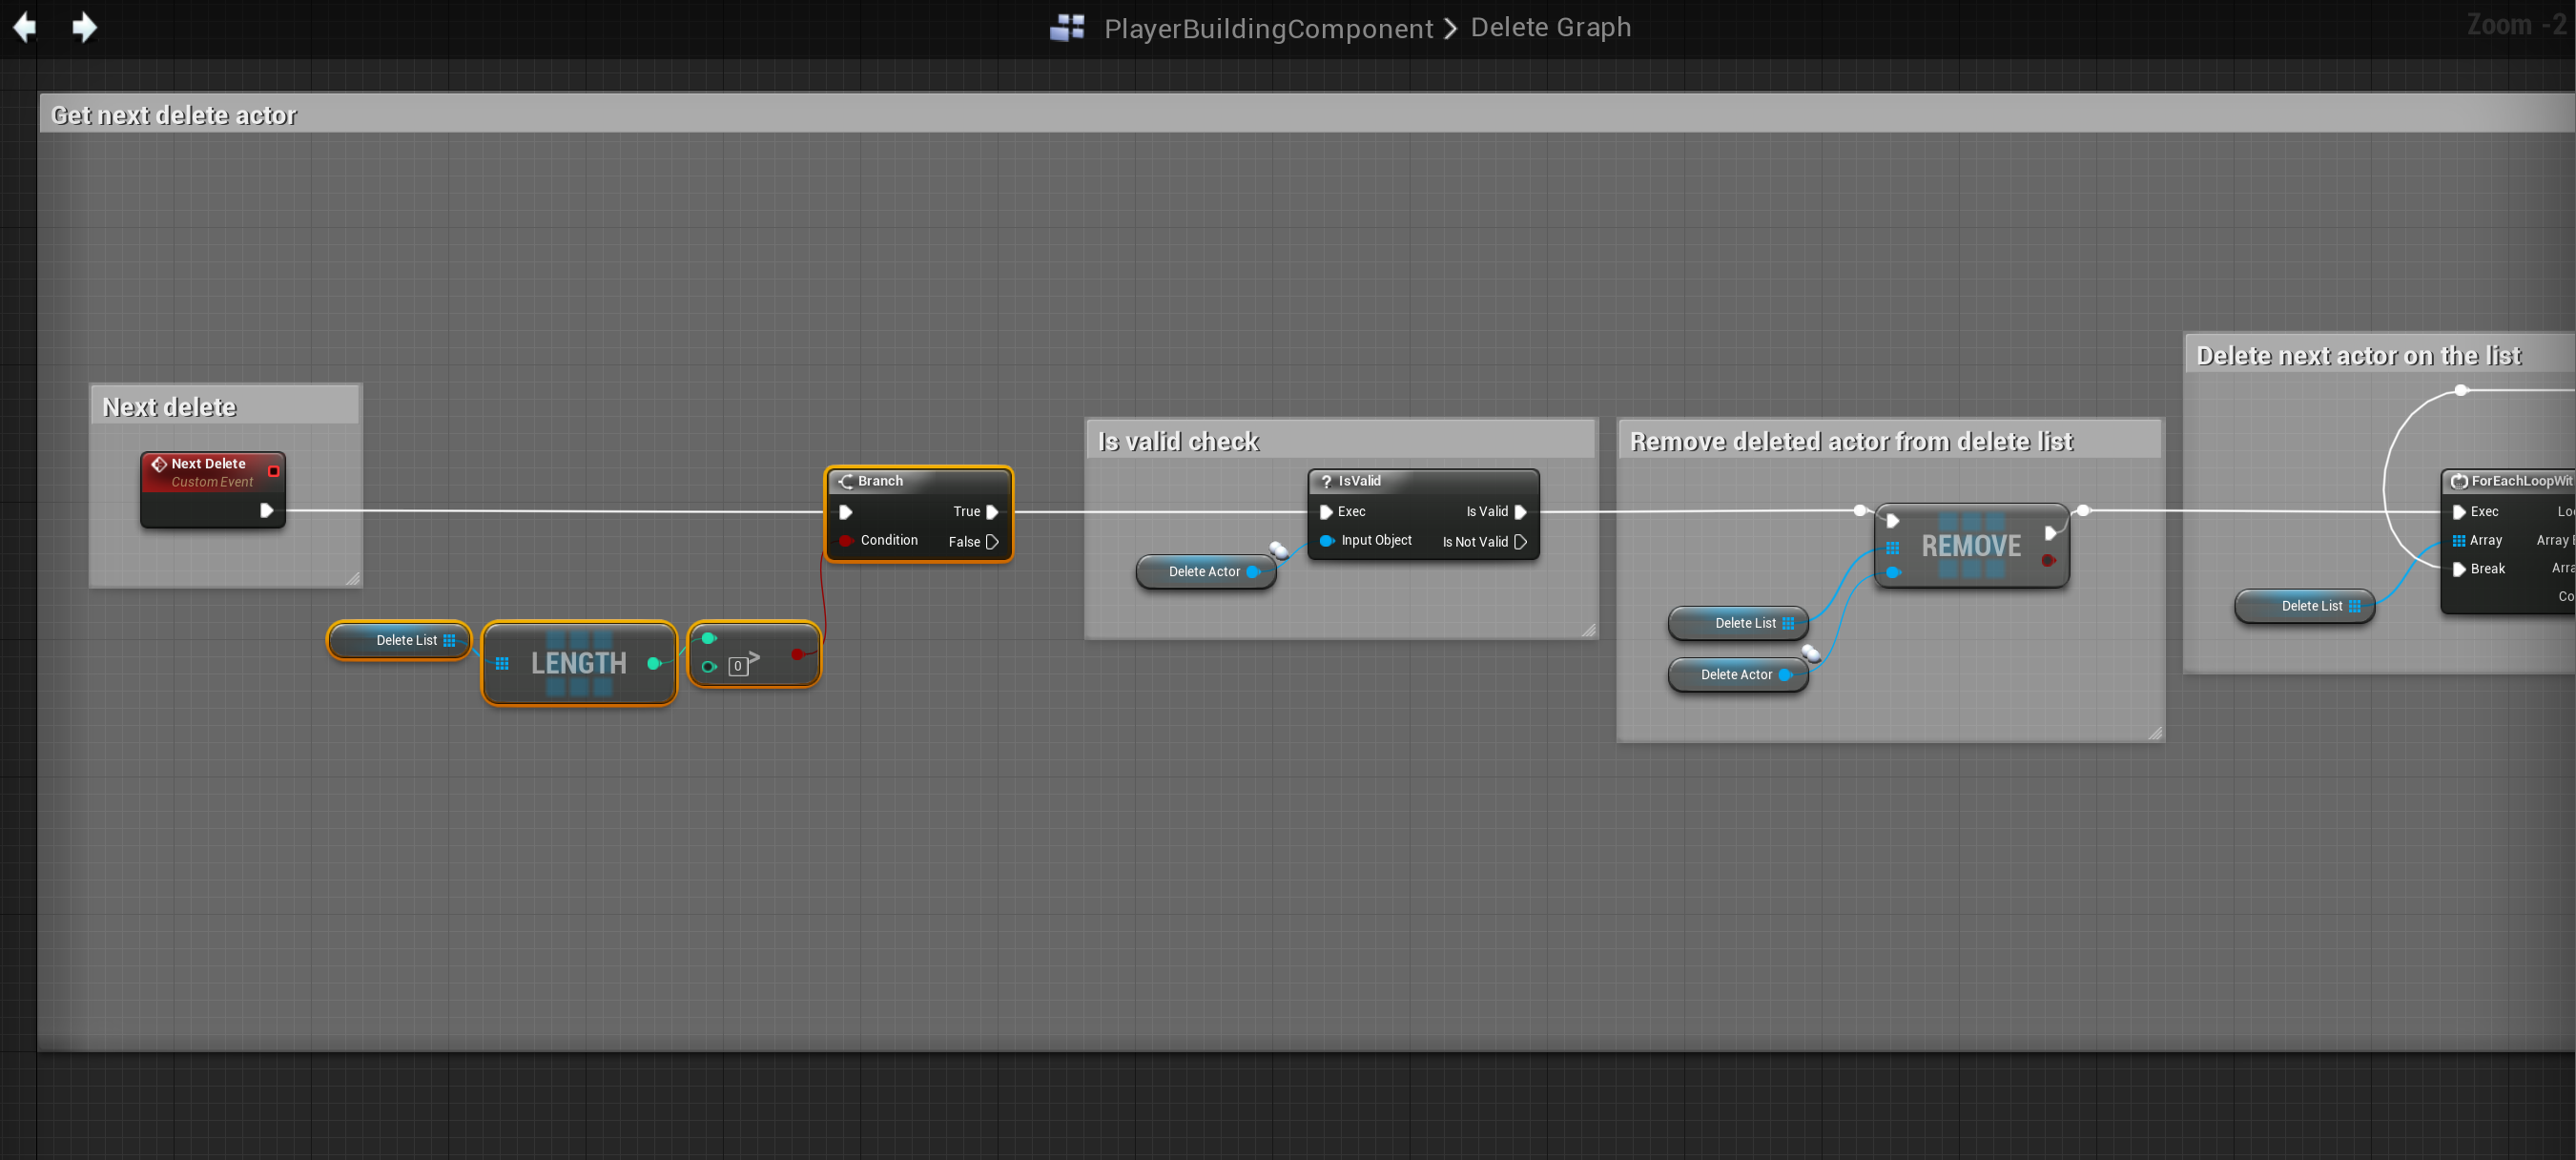Select Delete Graph breadcrumb item

1550,28
